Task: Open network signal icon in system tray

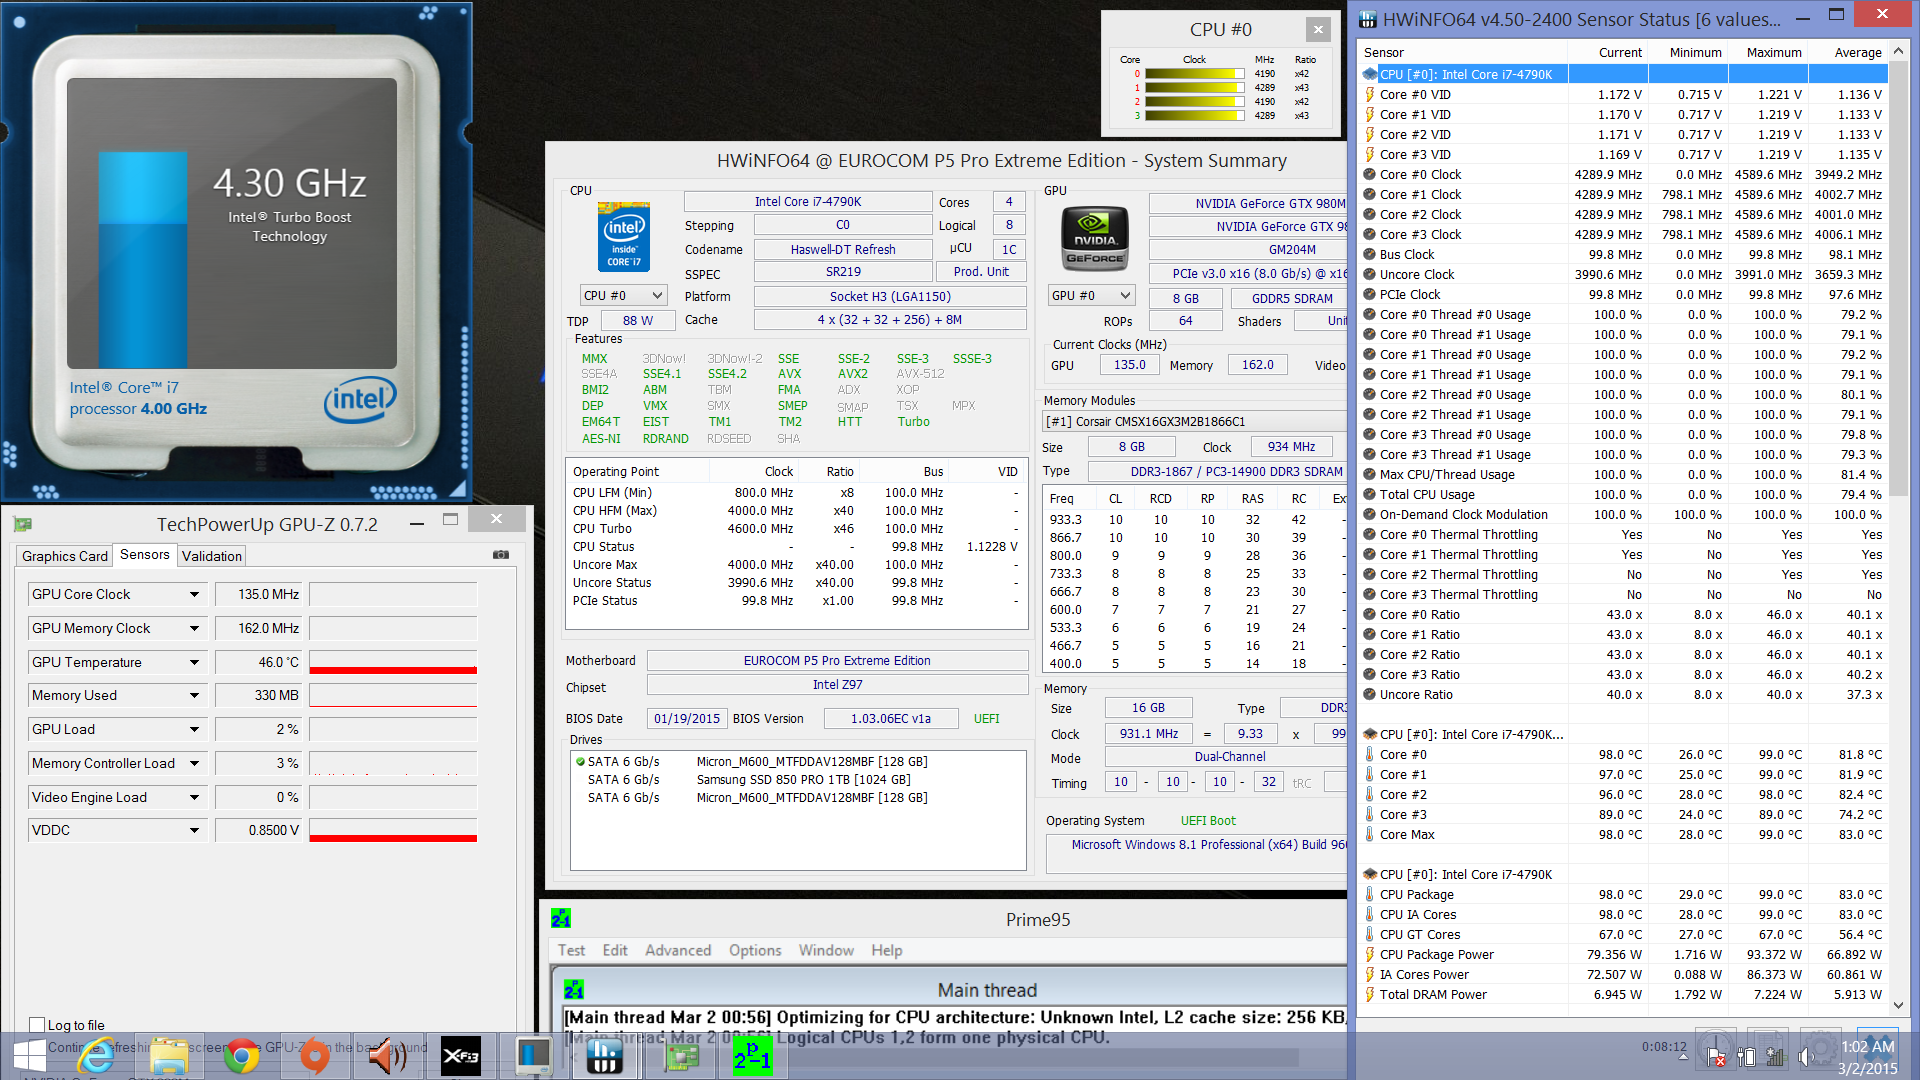Action: (x=1775, y=1057)
